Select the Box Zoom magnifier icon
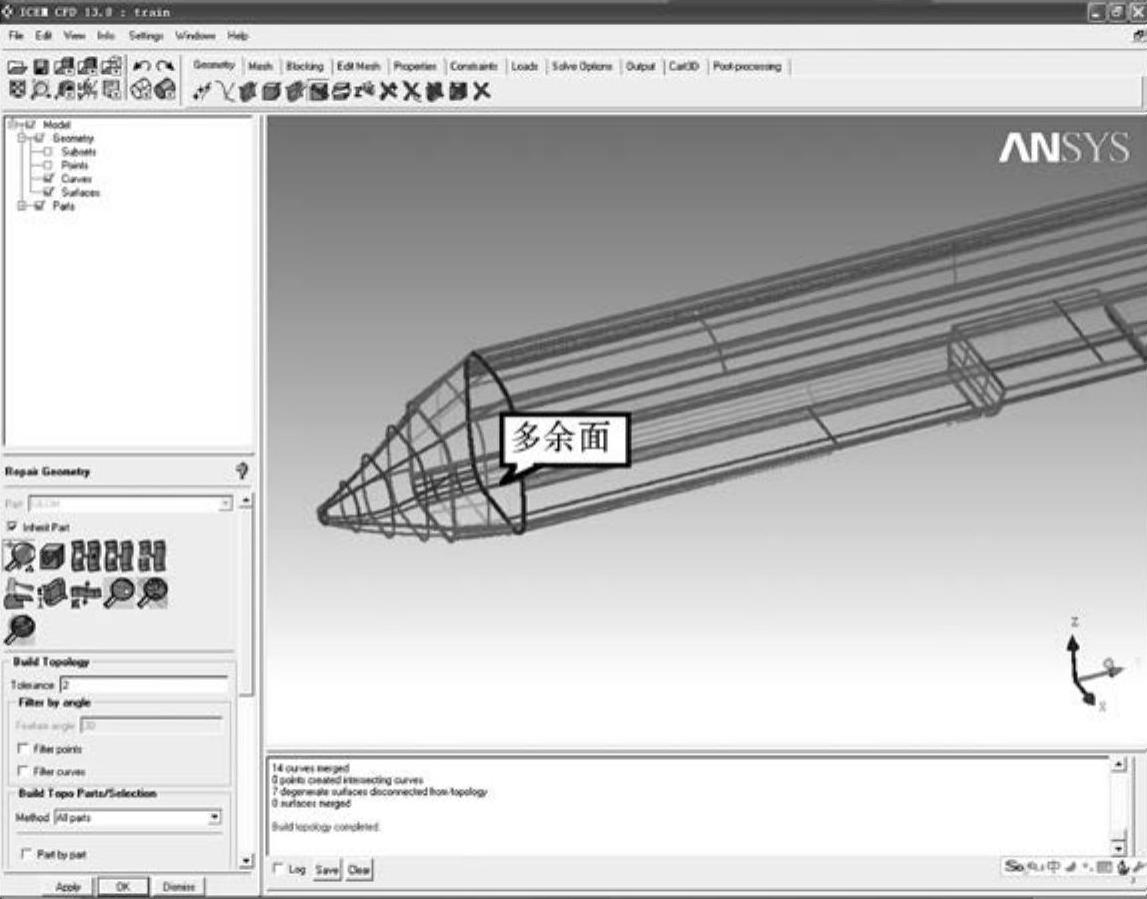 tap(41, 90)
